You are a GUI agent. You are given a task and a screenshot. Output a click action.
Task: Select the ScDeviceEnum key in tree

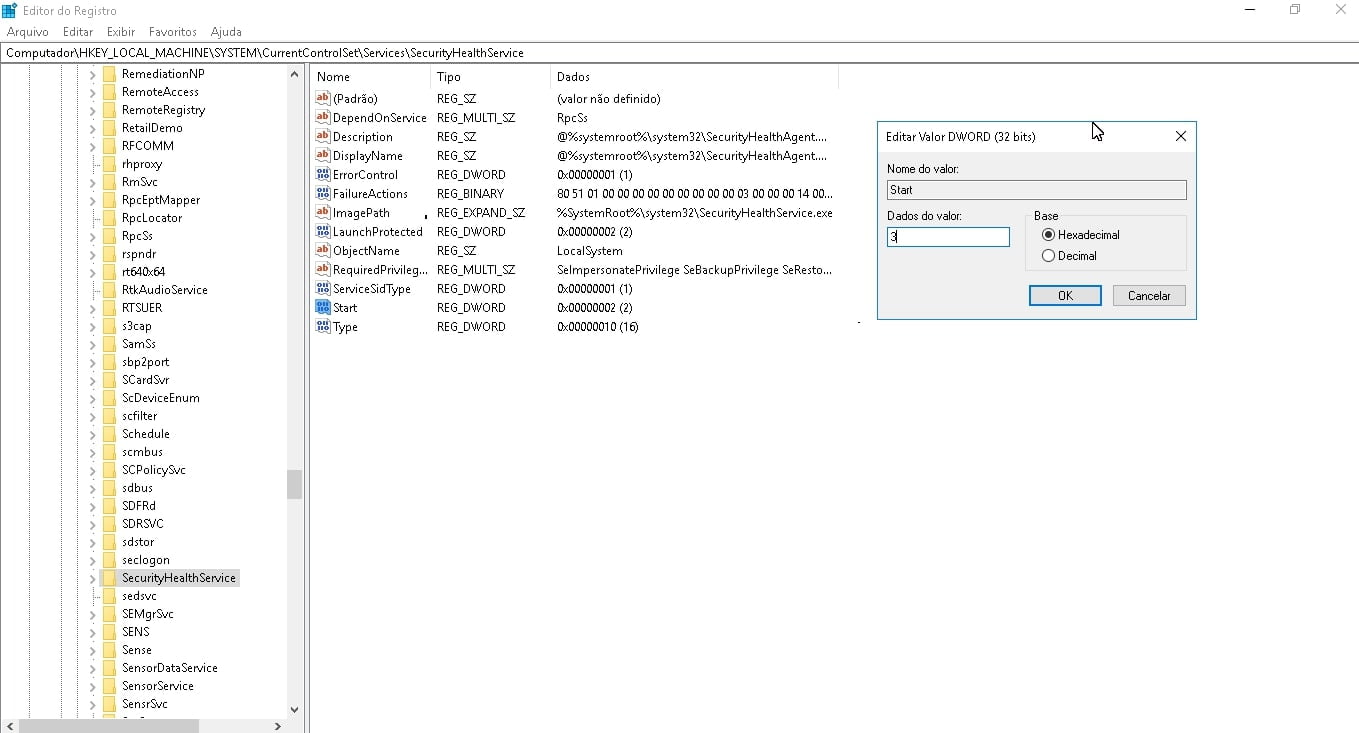click(160, 398)
